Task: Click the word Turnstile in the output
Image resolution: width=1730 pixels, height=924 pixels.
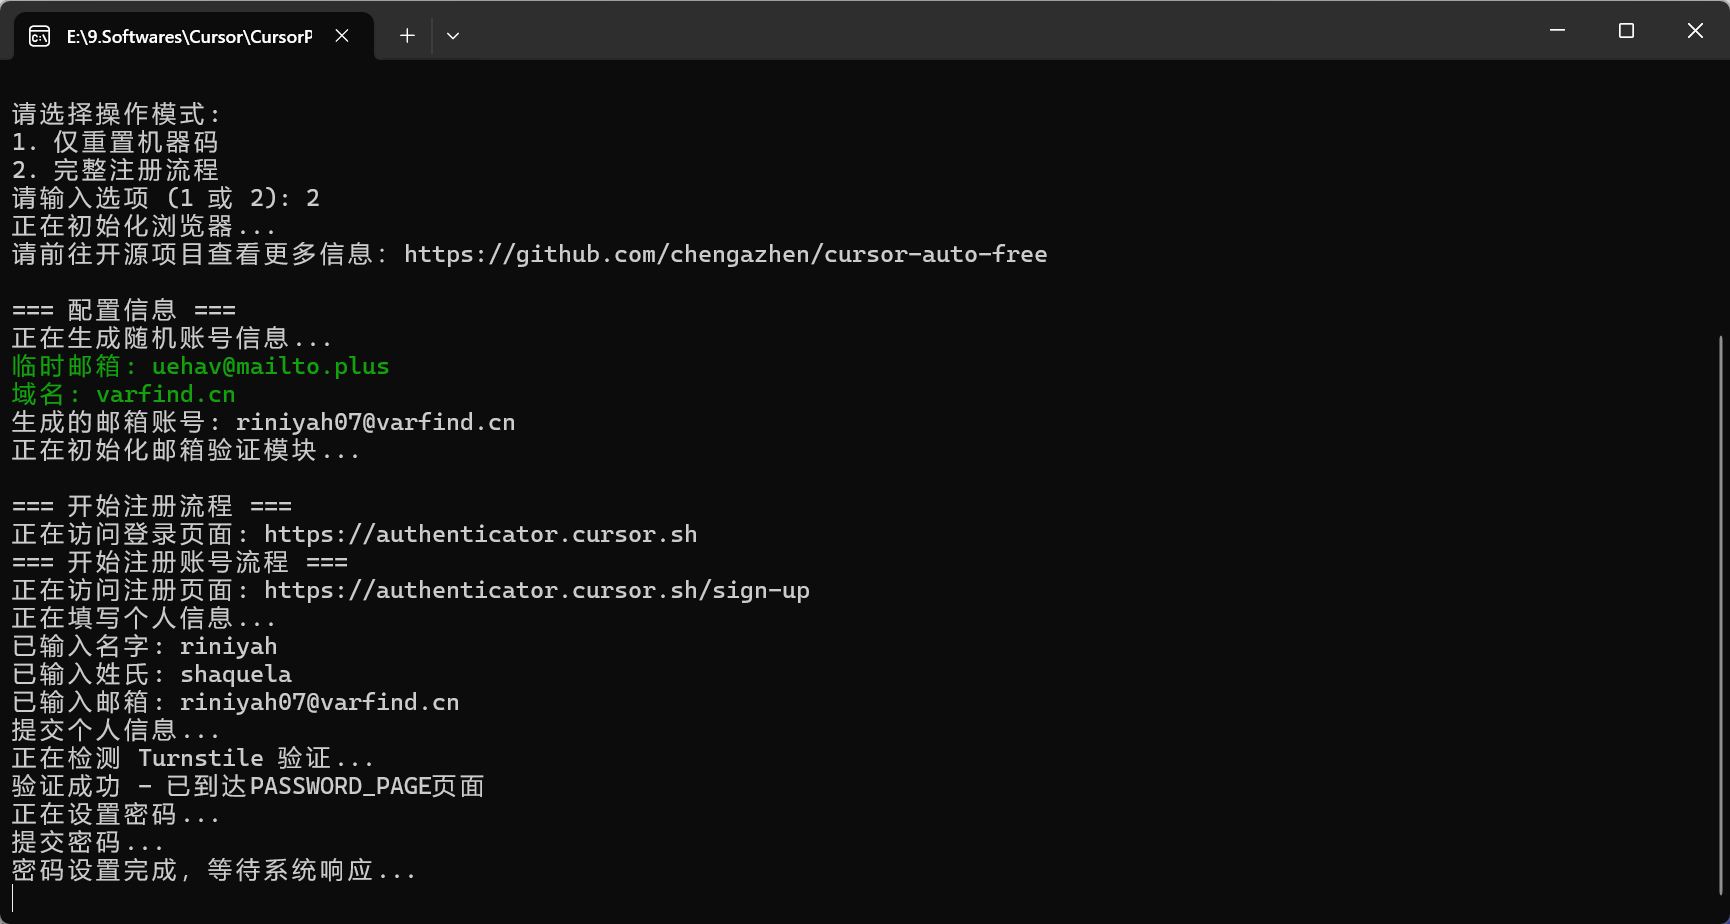Action: (x=200, y=759)
